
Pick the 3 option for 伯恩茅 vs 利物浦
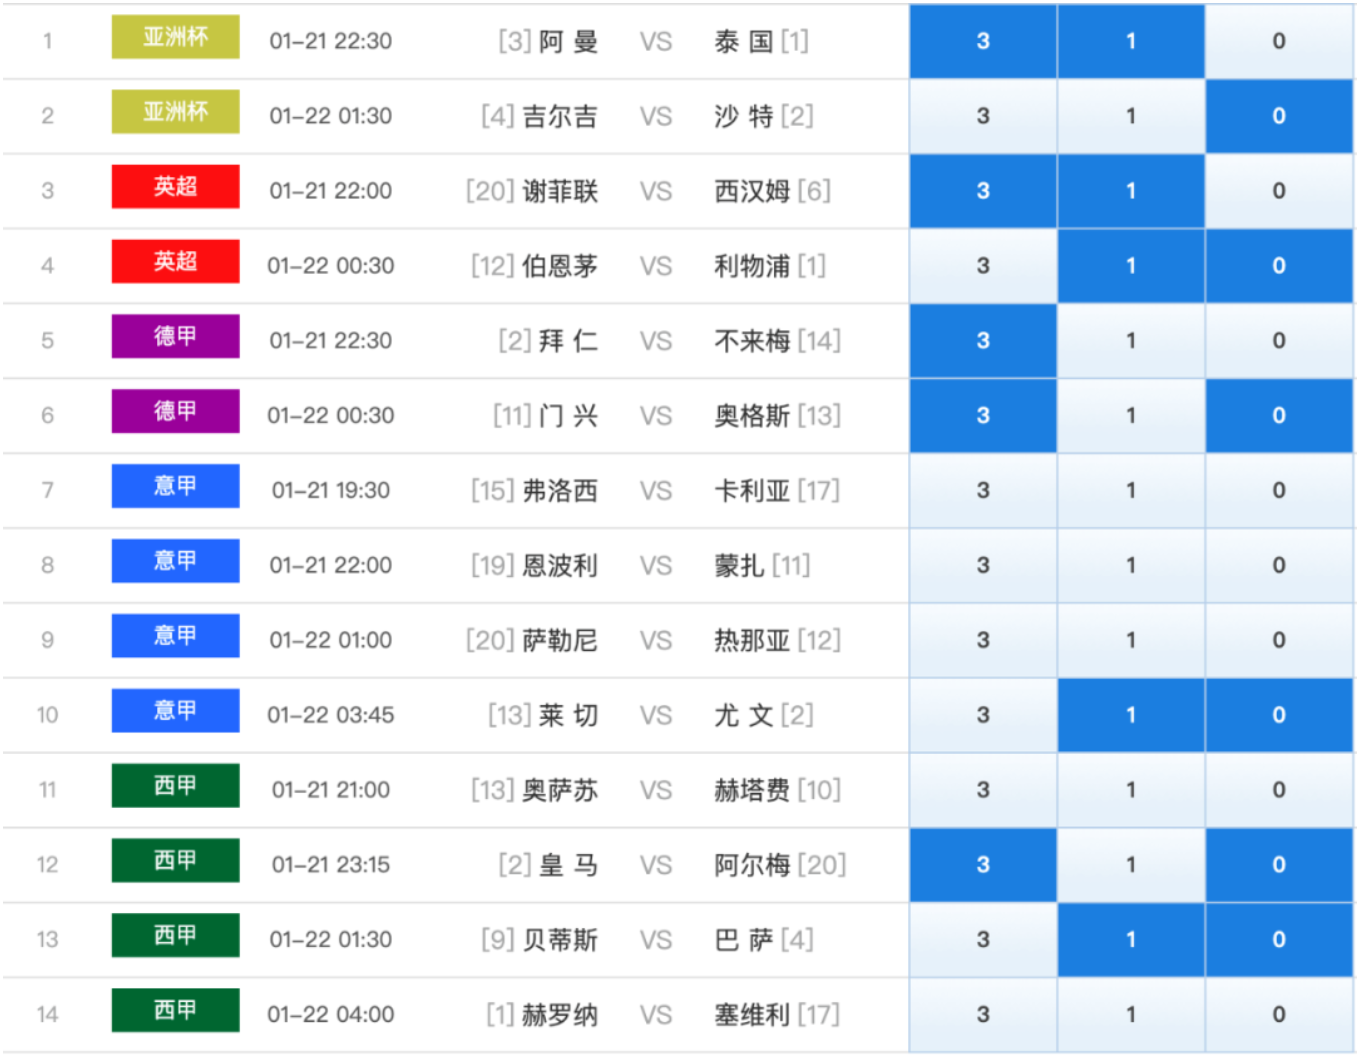[983, 266]
